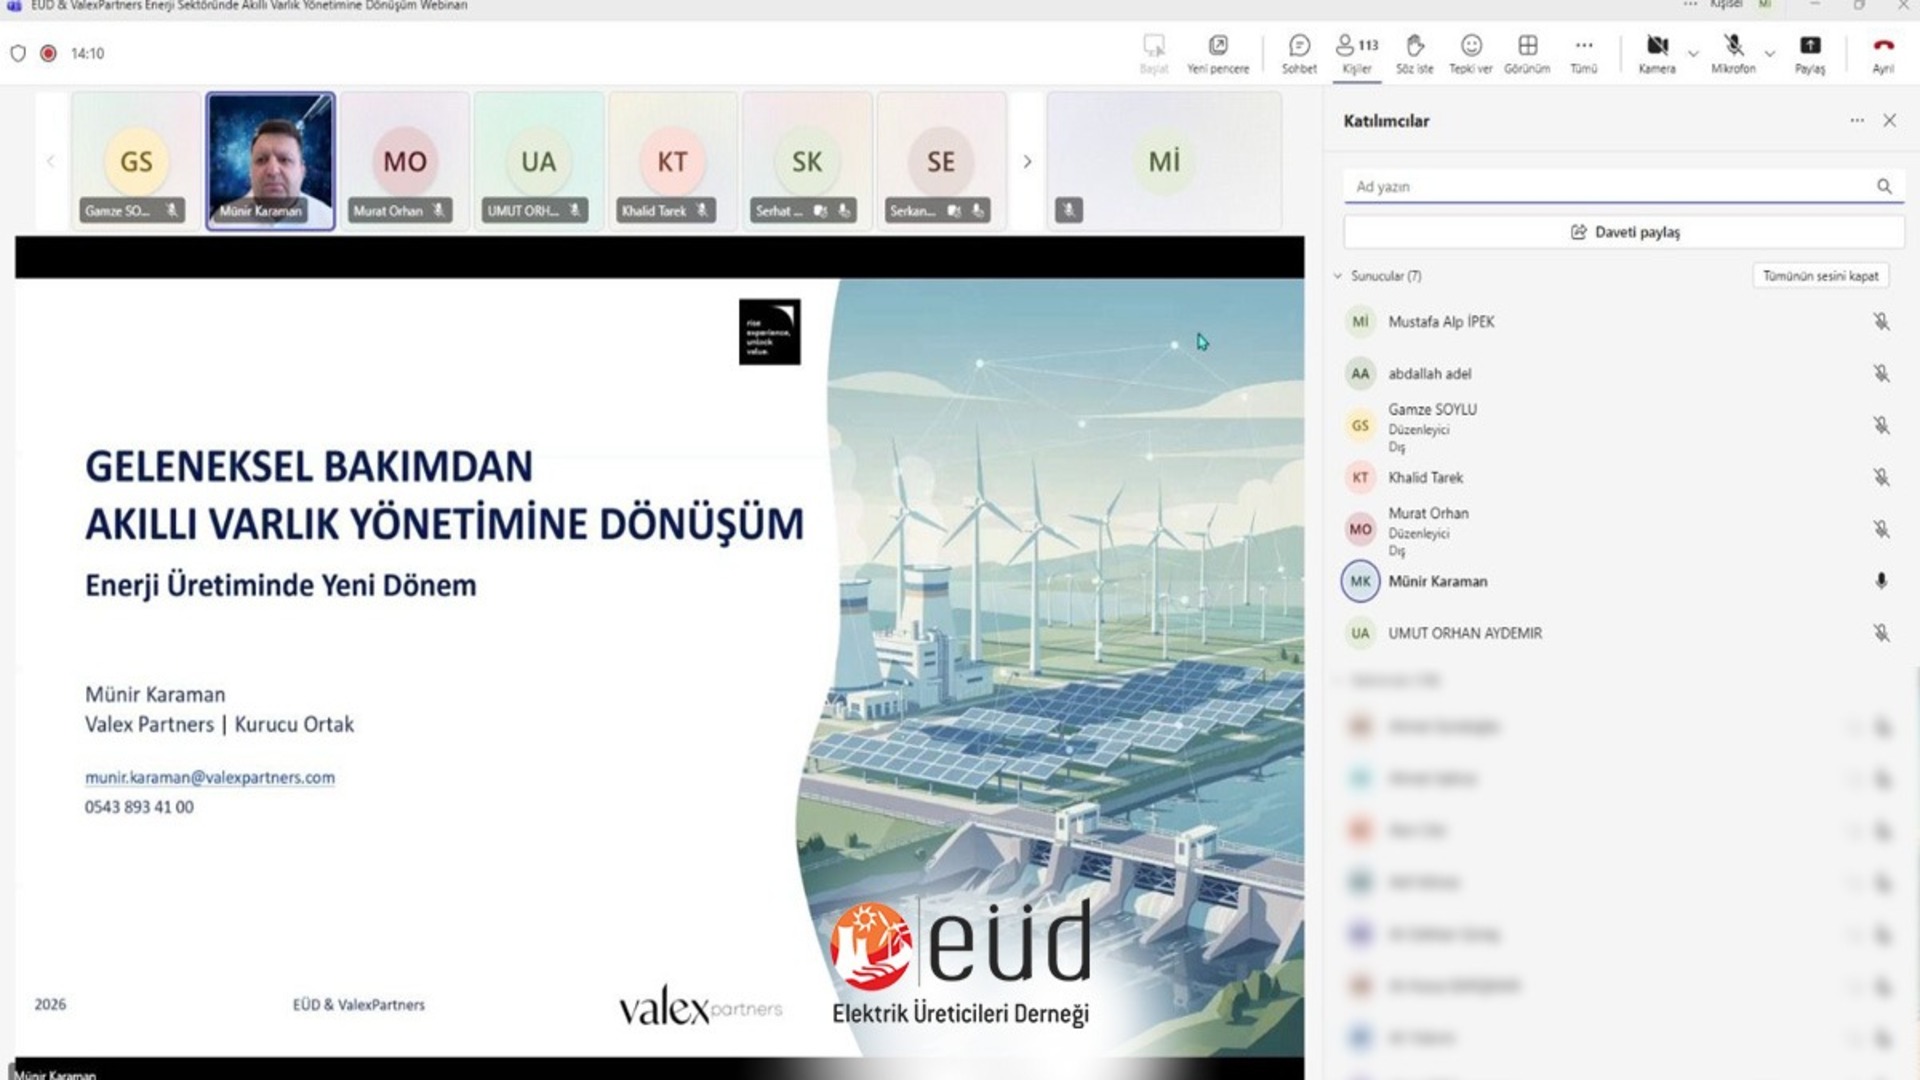Screen dimensions: 1920x1080
Task: Mute Münir Karaman's microphone in participant list
Action: (x=1880, y=581)
